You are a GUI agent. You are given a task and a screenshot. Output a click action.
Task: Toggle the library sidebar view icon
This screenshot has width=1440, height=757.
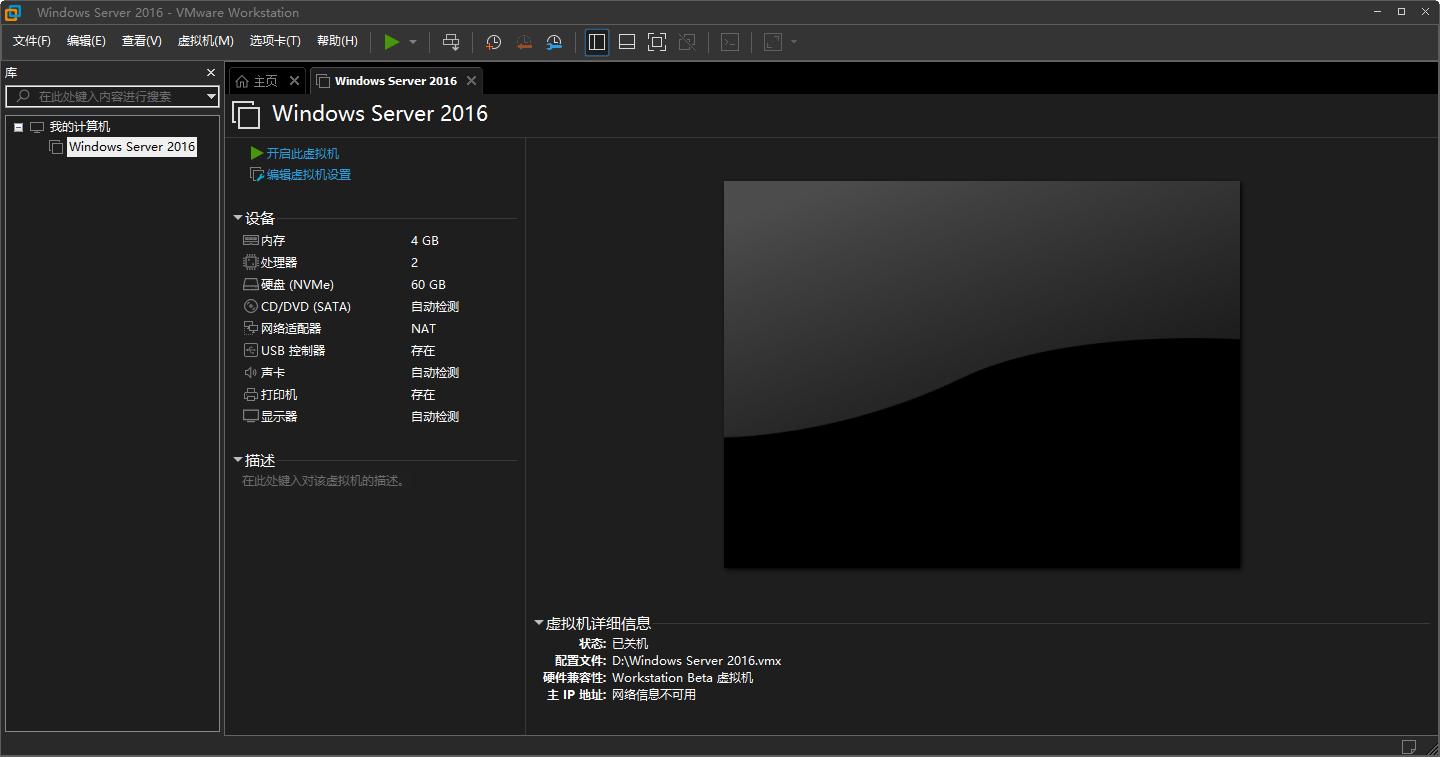(x=597, y=42)
